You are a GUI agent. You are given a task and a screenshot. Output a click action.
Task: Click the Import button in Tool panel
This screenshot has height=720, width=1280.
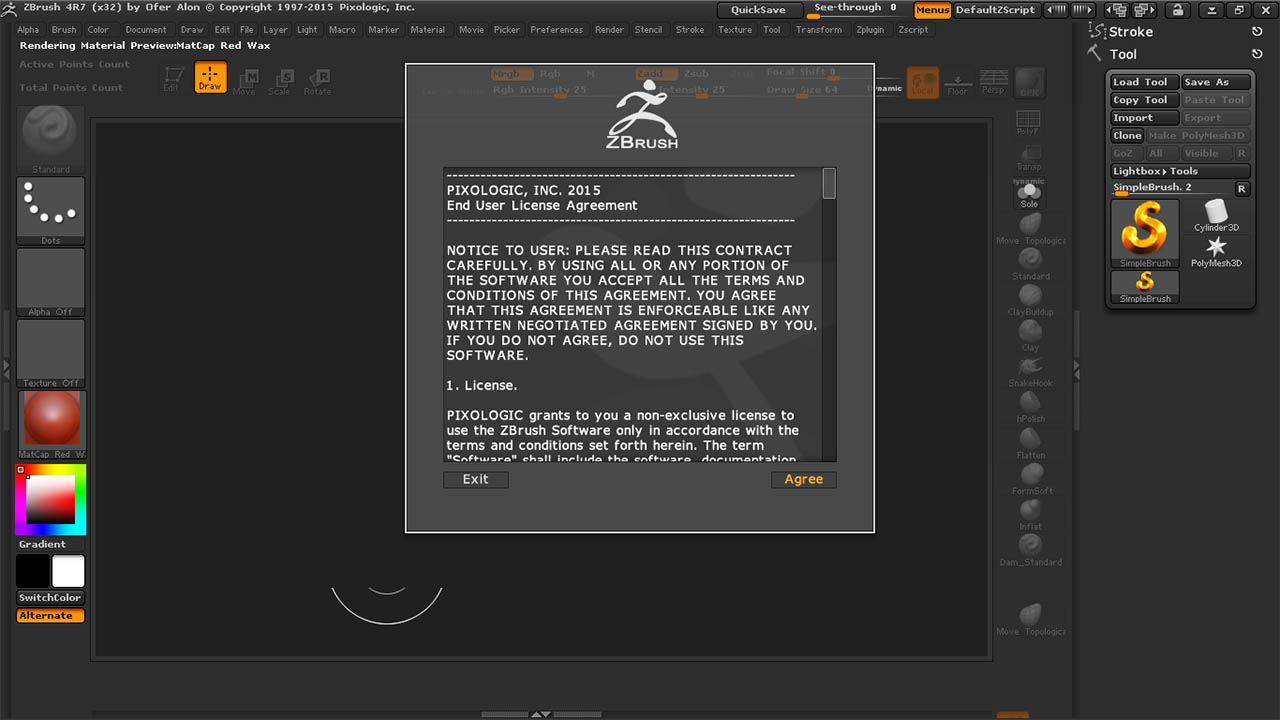1145,118
